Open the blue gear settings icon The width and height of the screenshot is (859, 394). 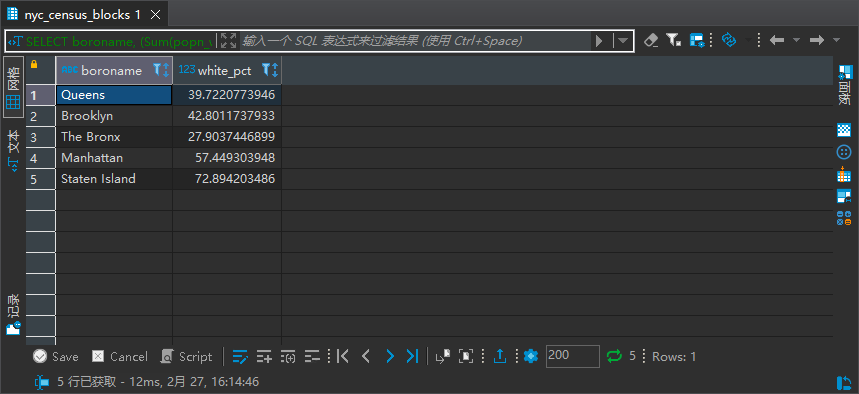530,356
